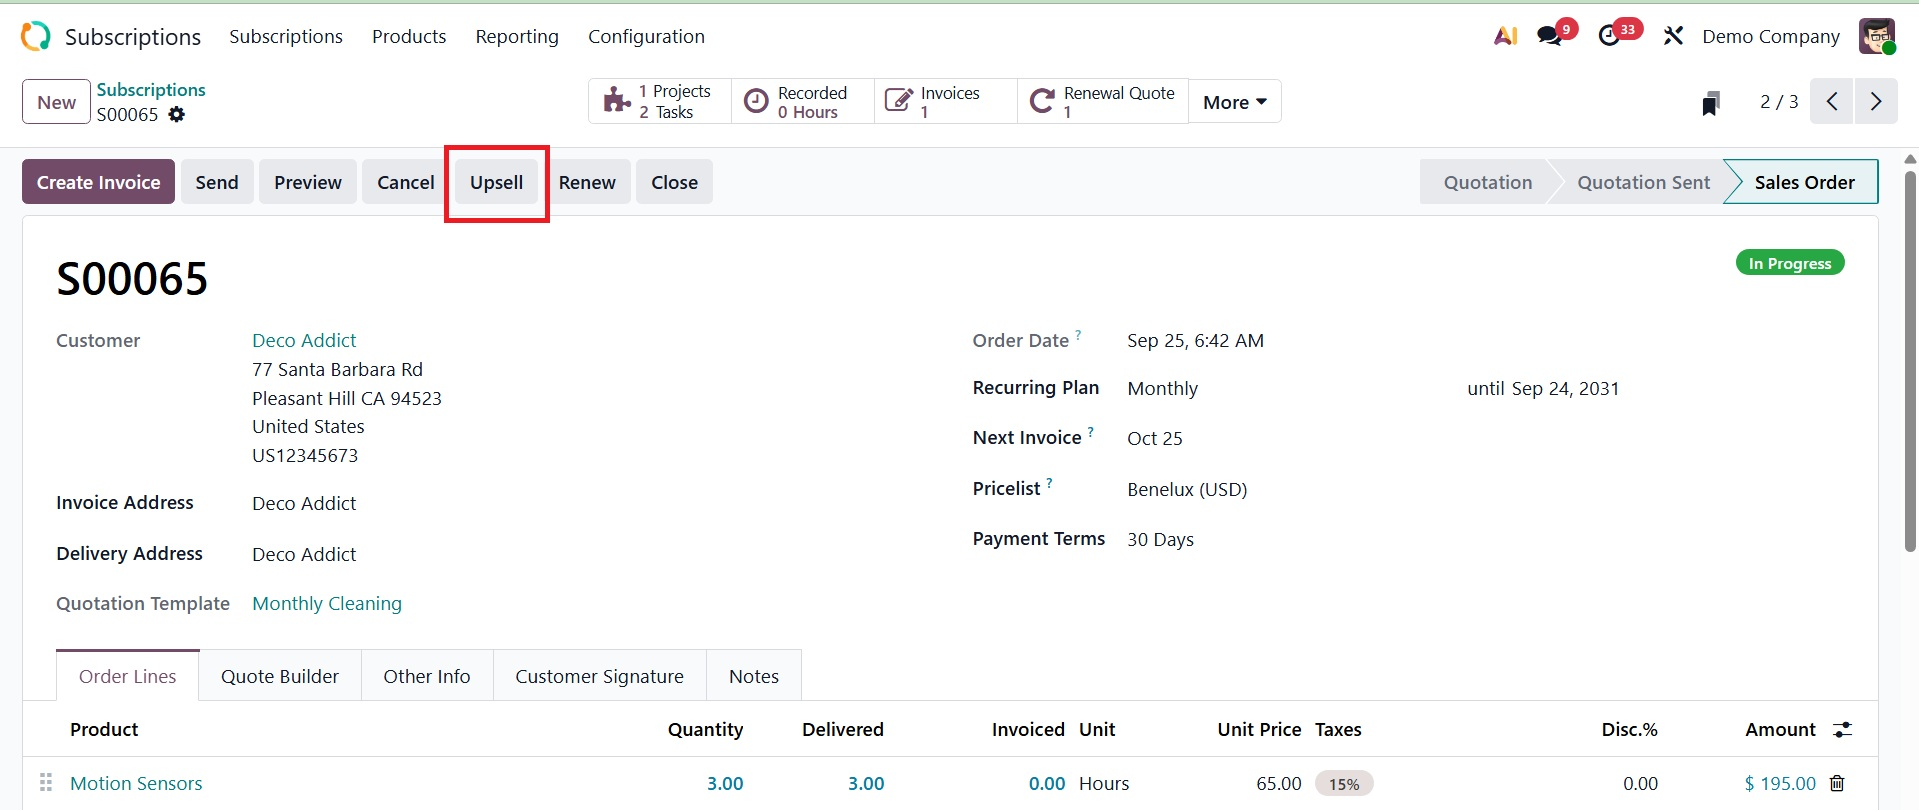Select the Quotation Sent status stage
This screenshot has height=810, width=1919.
point(1643,182)
